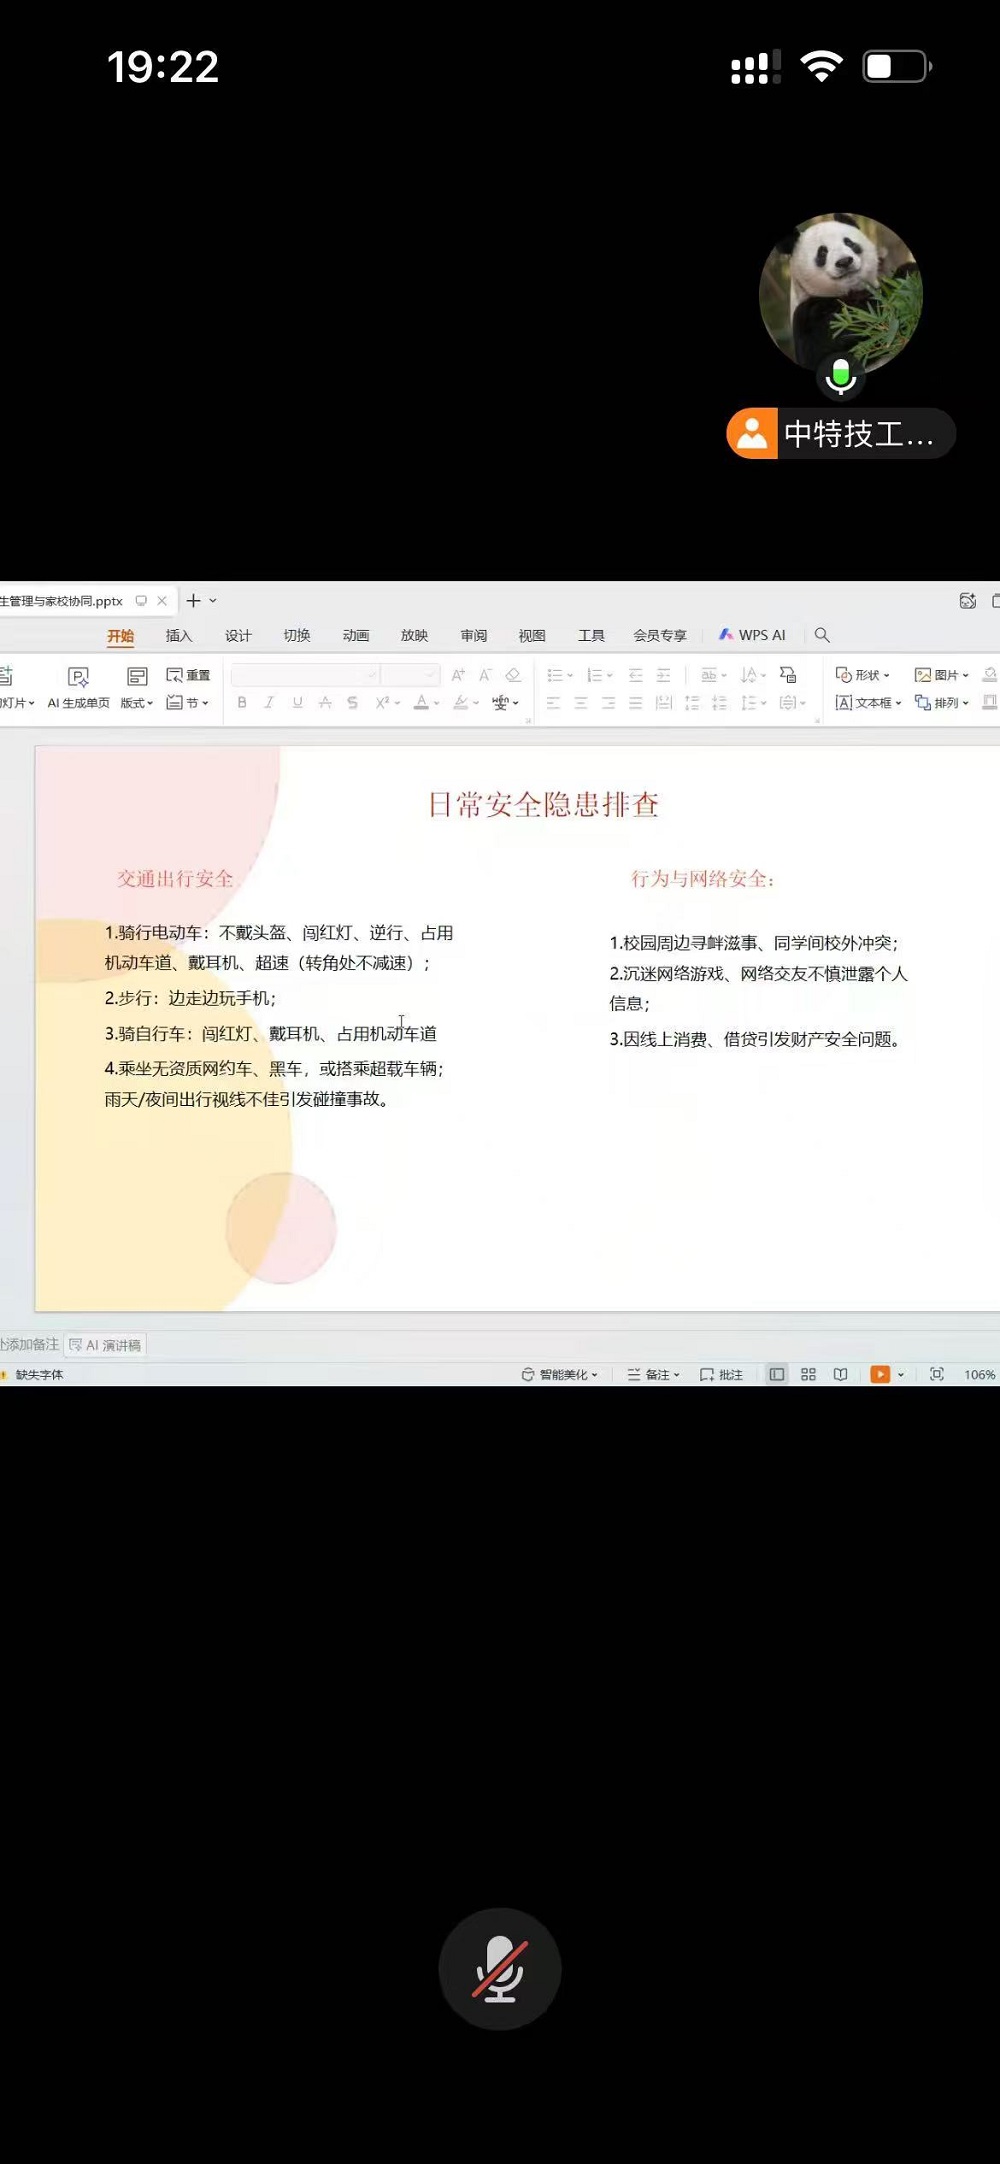1000x2164 pixels.
Task: Switch to the 放映 ribbon tab
Action: [414, 635]
